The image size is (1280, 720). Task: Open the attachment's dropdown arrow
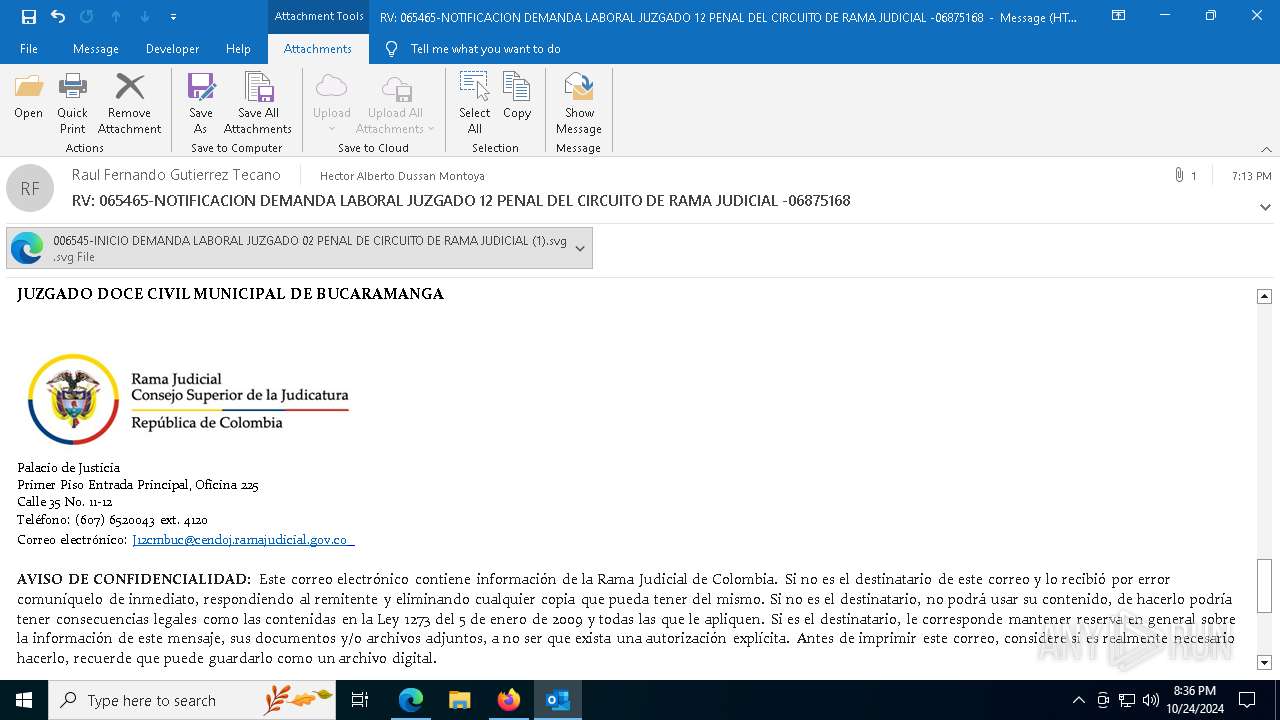click(580, 248)
